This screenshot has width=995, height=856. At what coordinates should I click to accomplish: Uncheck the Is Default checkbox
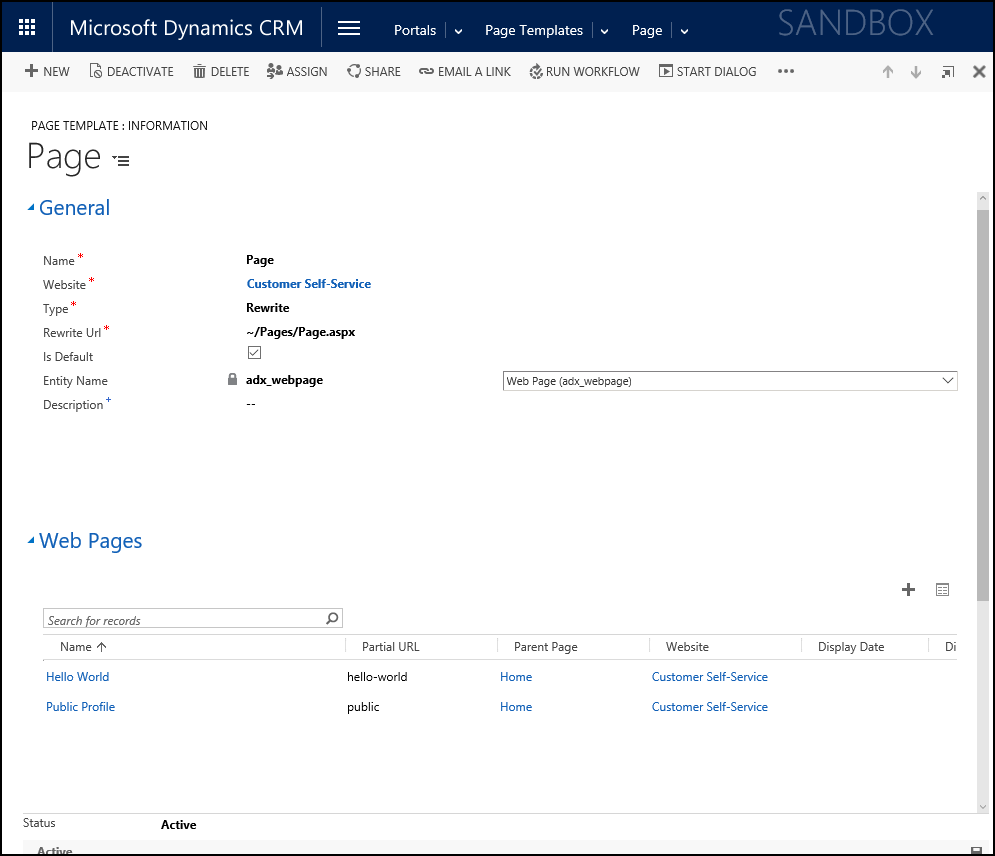(x=254, y=352)
